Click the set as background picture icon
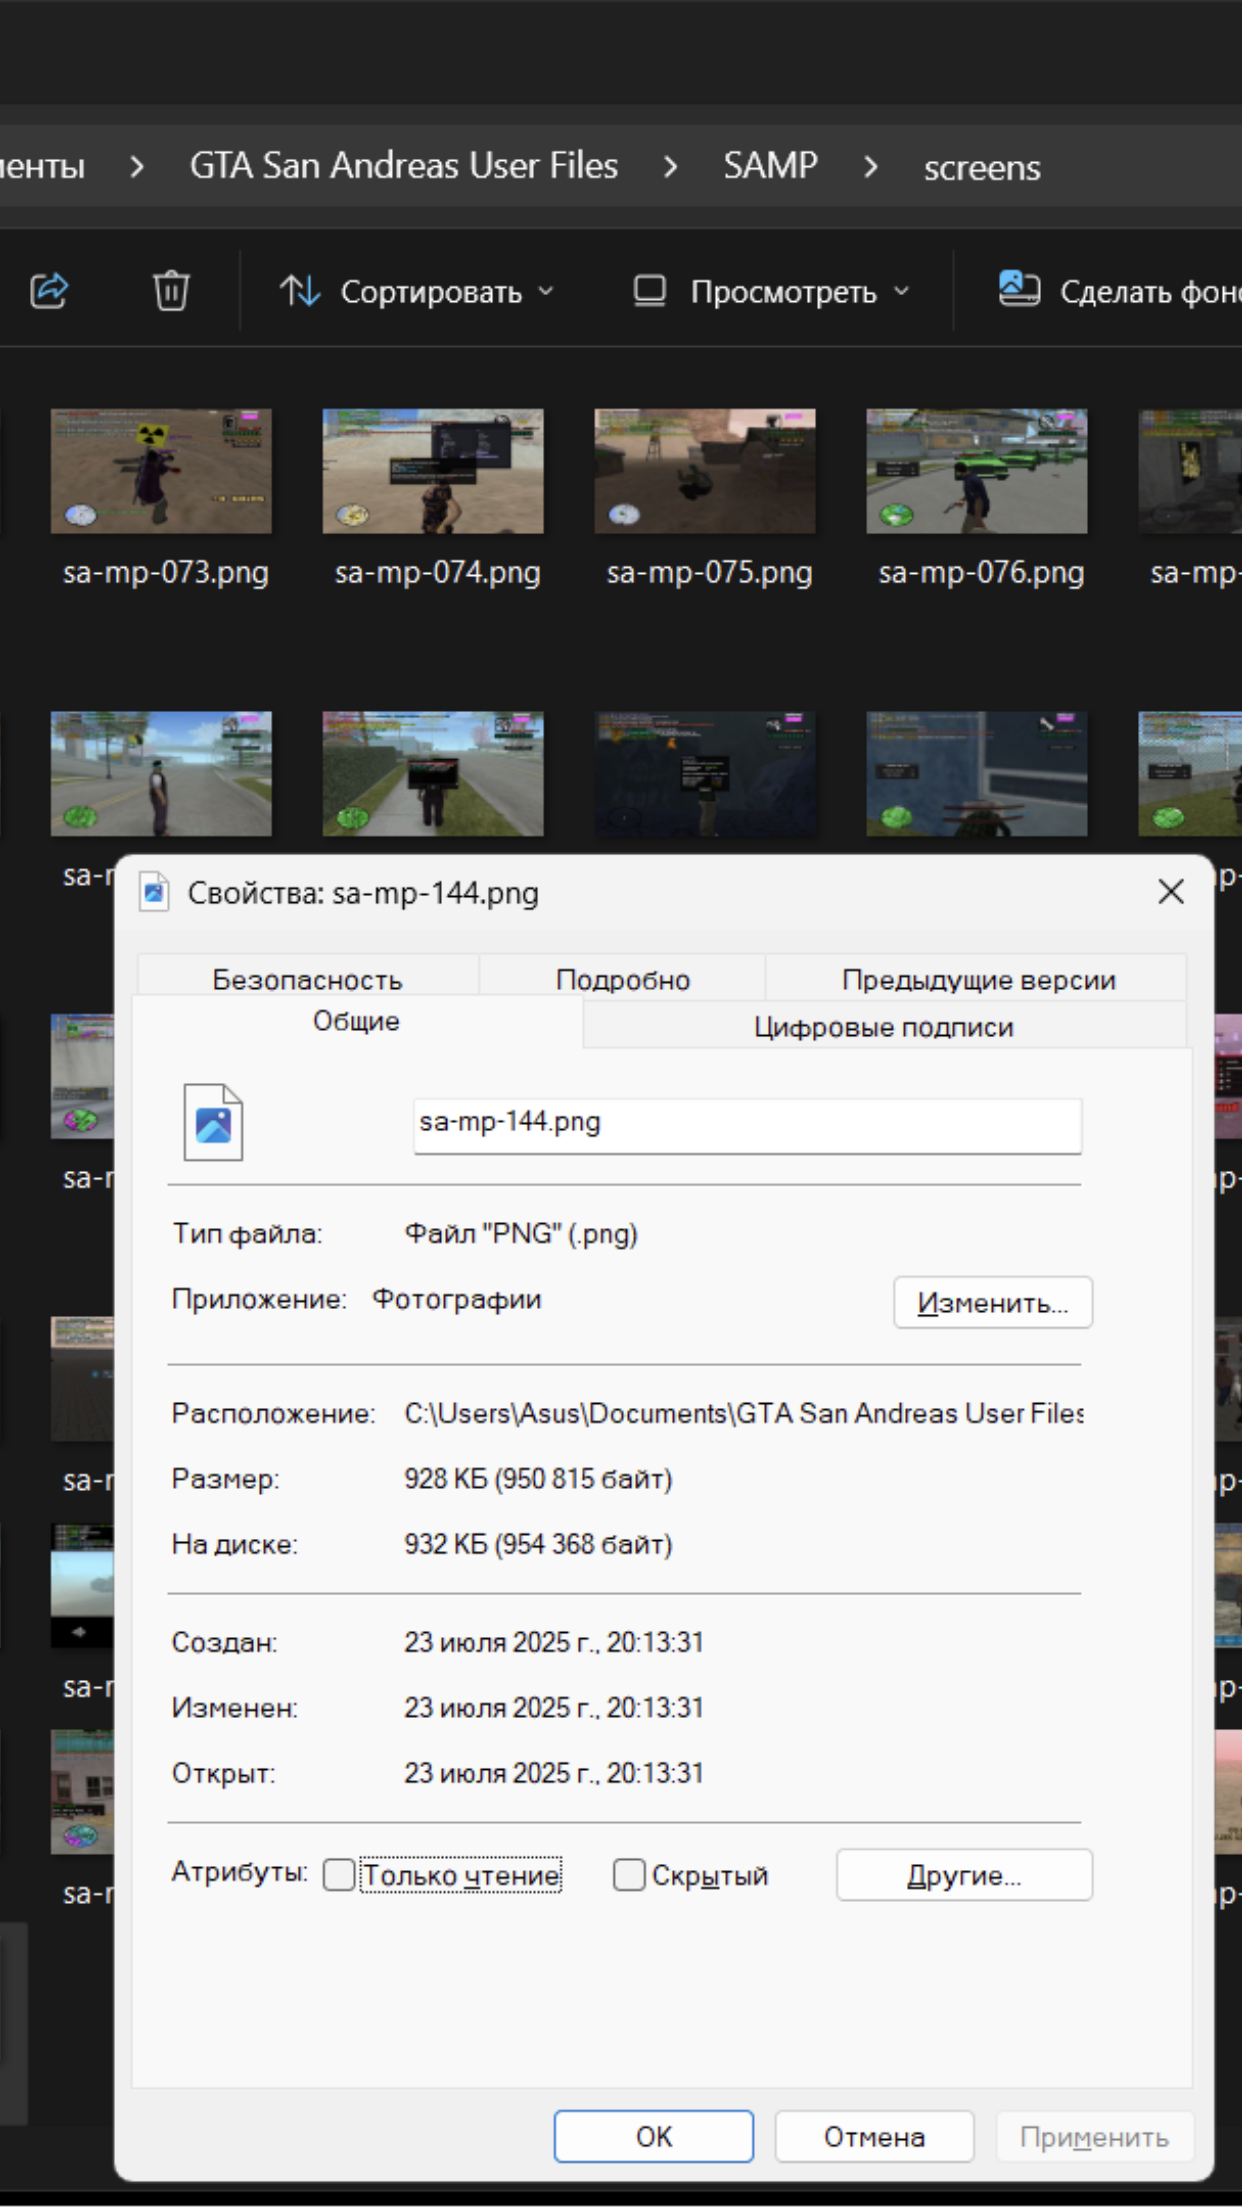1242x2208 pixels. pyautogui.click(x=1019, y=290)
